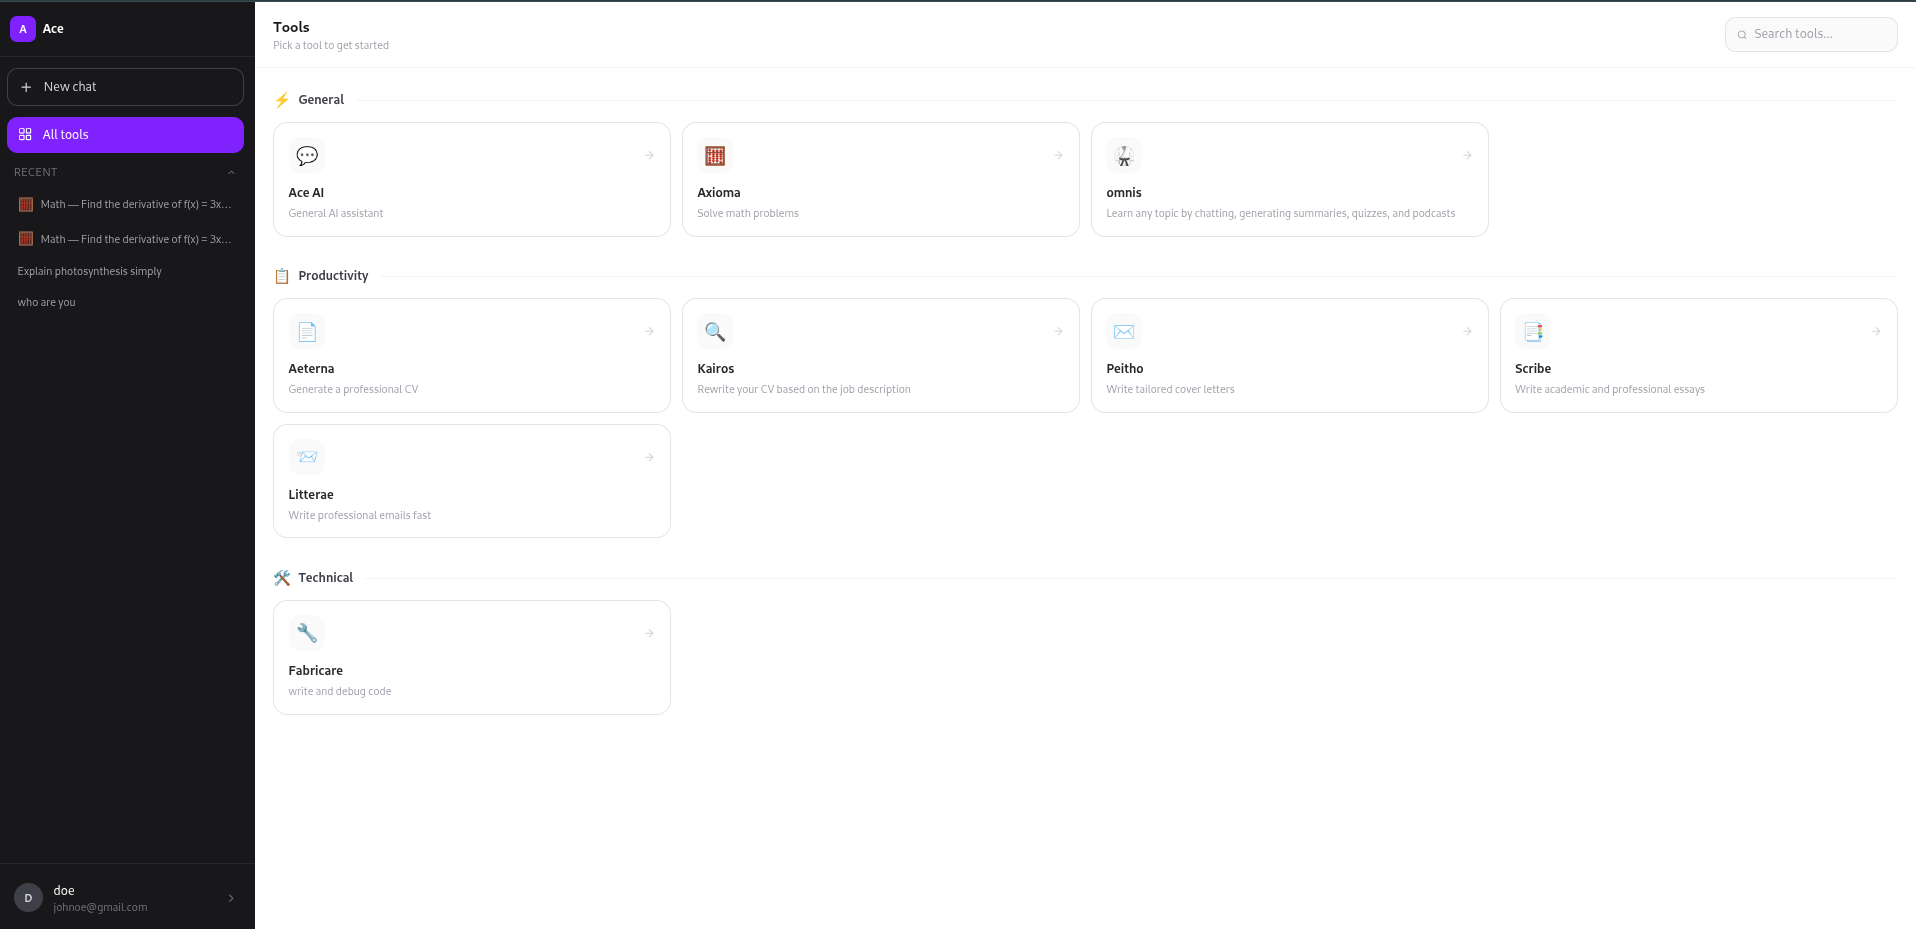This screenshot has height=929, width=1916.
Task: Click the Peitho envelope icon
Action: (x=1124, y=332)
